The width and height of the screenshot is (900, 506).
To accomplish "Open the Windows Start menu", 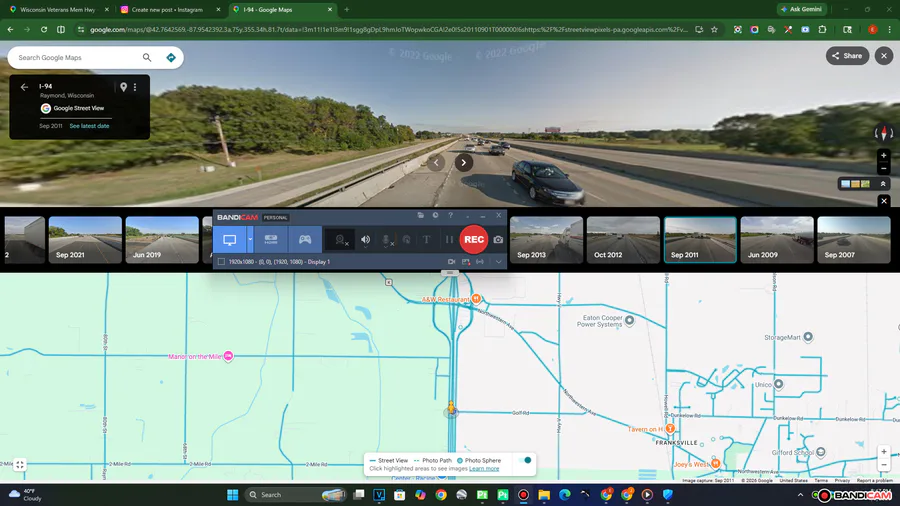I will point(232,495).
